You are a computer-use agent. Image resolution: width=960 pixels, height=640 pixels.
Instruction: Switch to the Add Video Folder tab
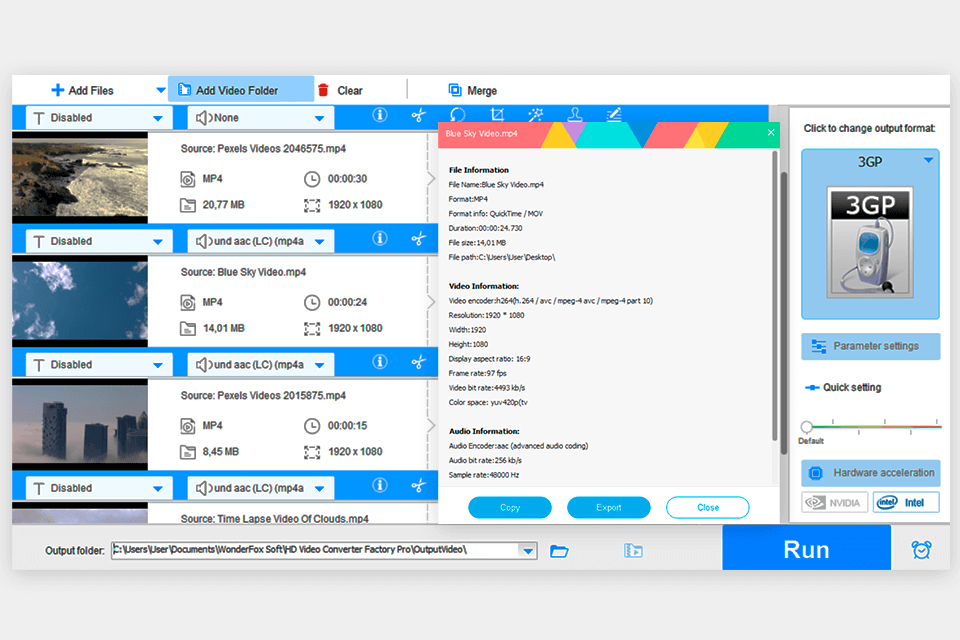pyautogui.click(x=241, y=89)
